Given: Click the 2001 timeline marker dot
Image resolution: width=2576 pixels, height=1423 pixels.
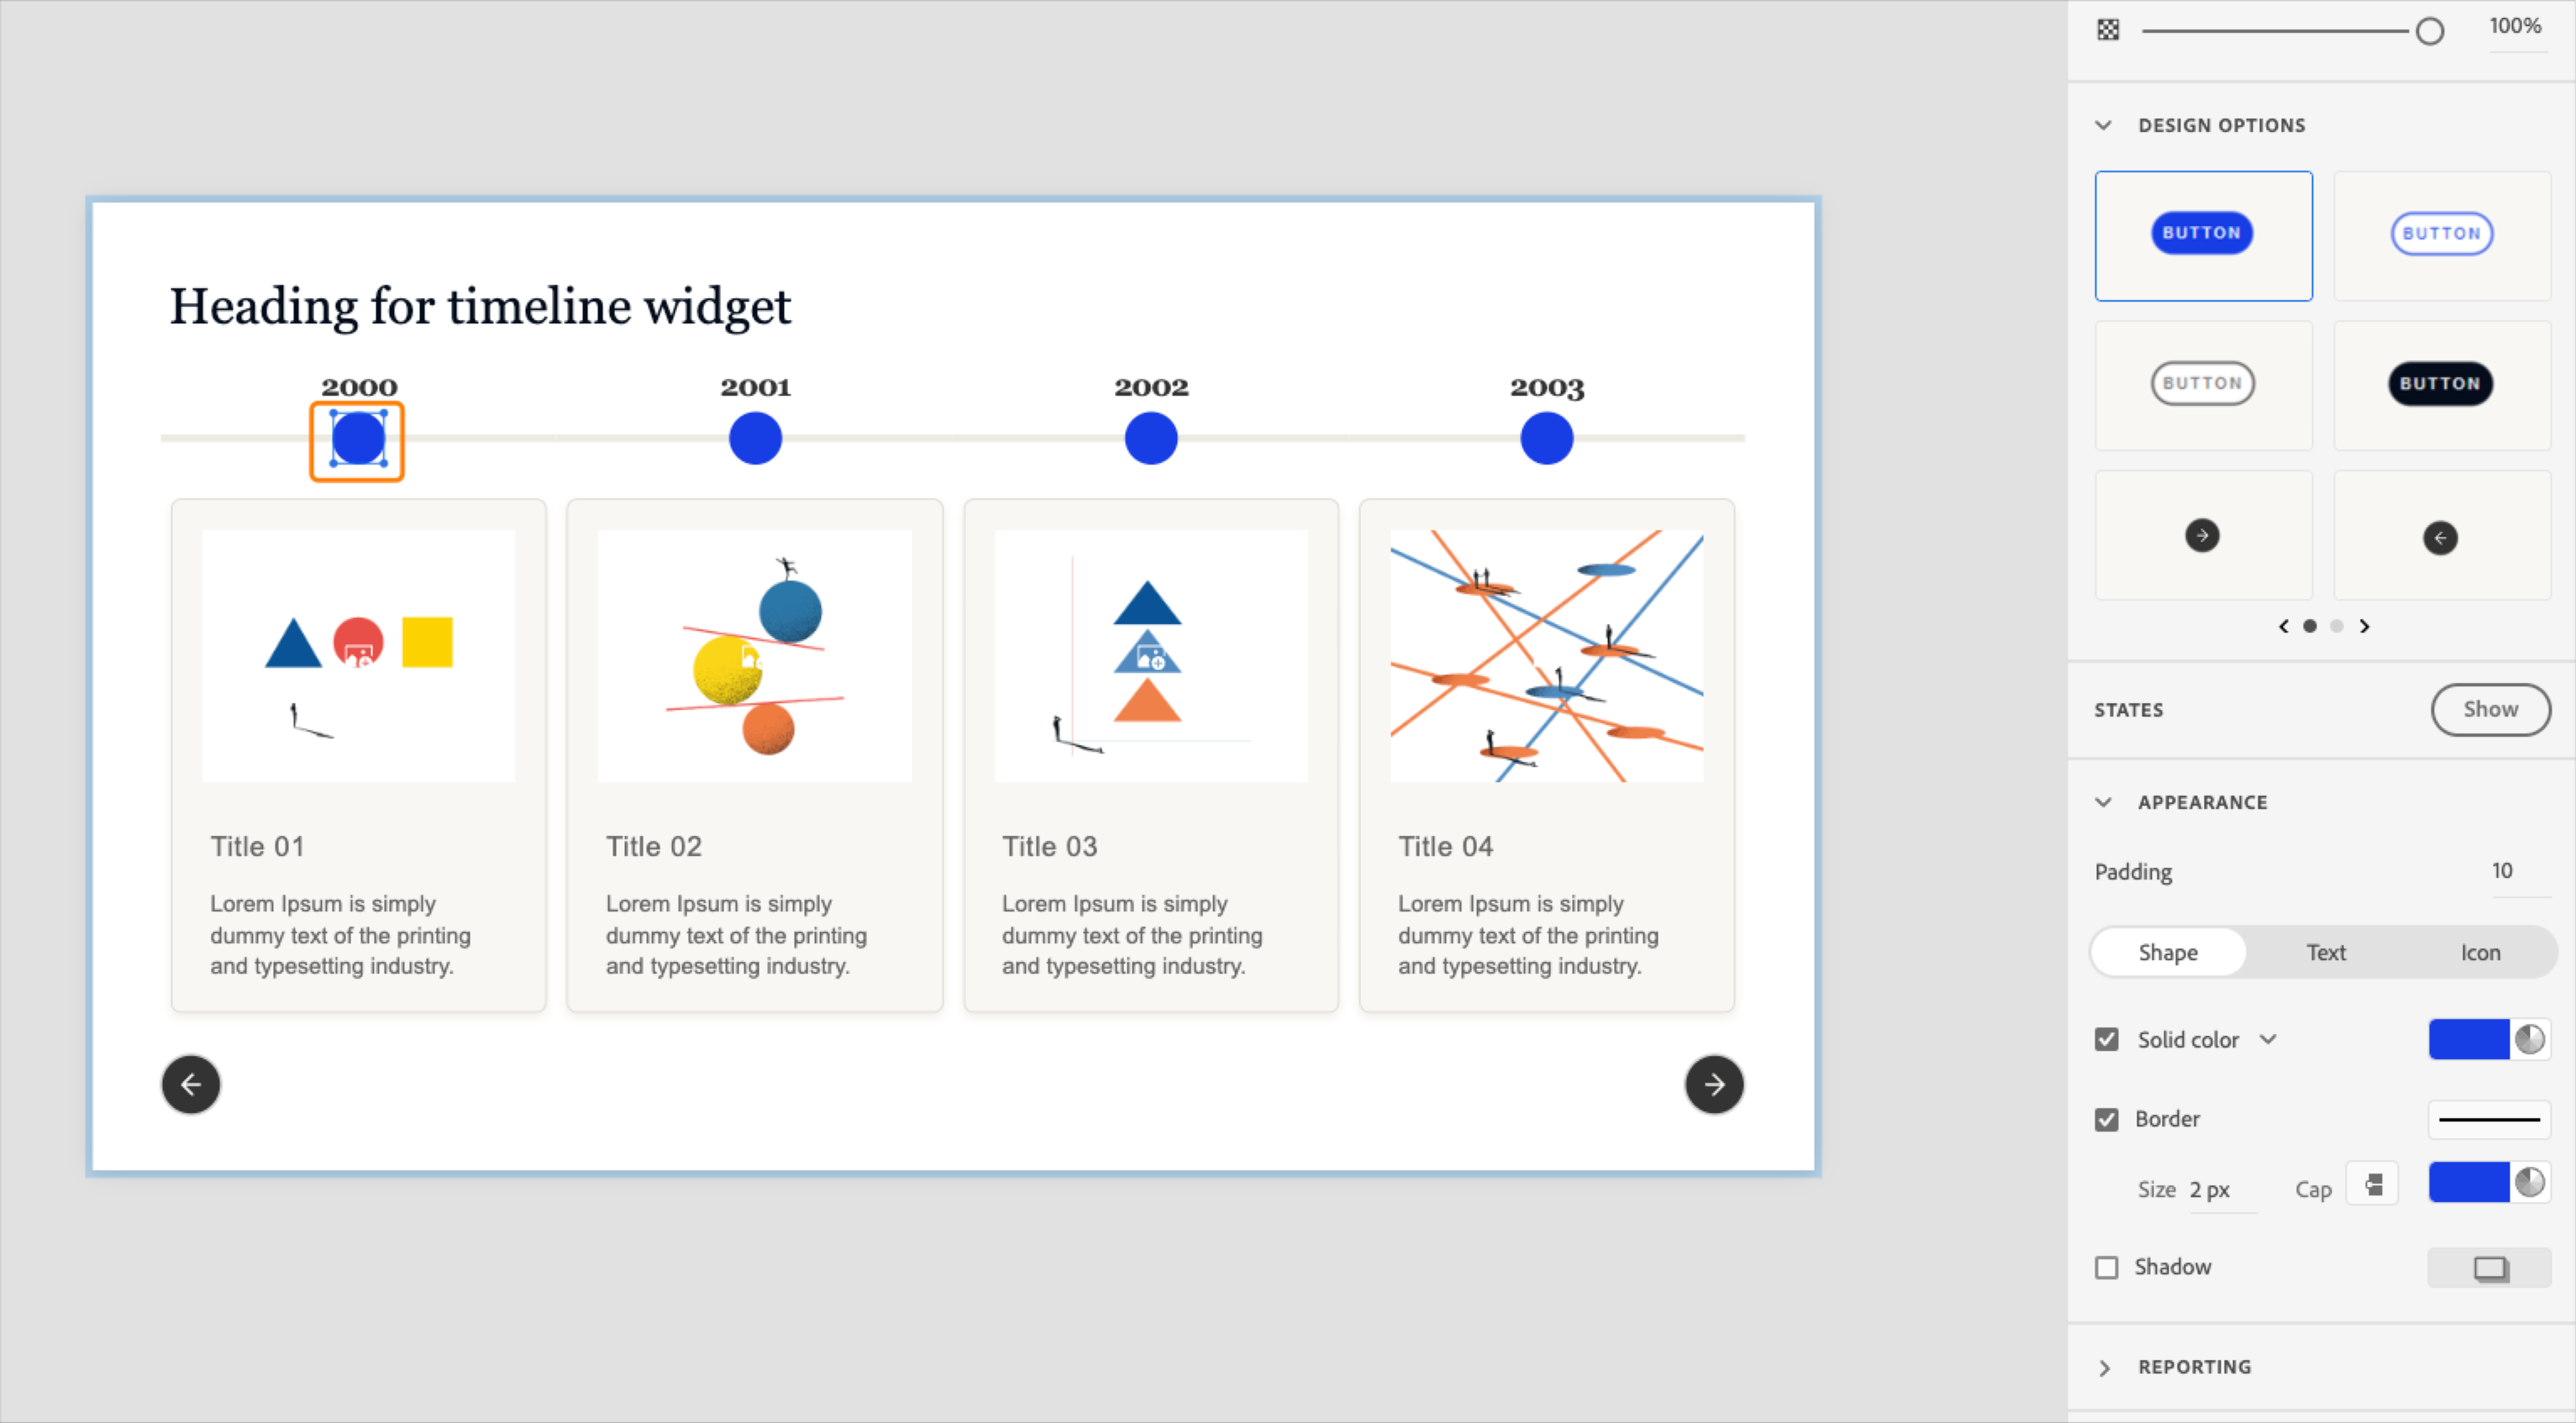Looking at the screenshot, I should (x=755, y=438).
